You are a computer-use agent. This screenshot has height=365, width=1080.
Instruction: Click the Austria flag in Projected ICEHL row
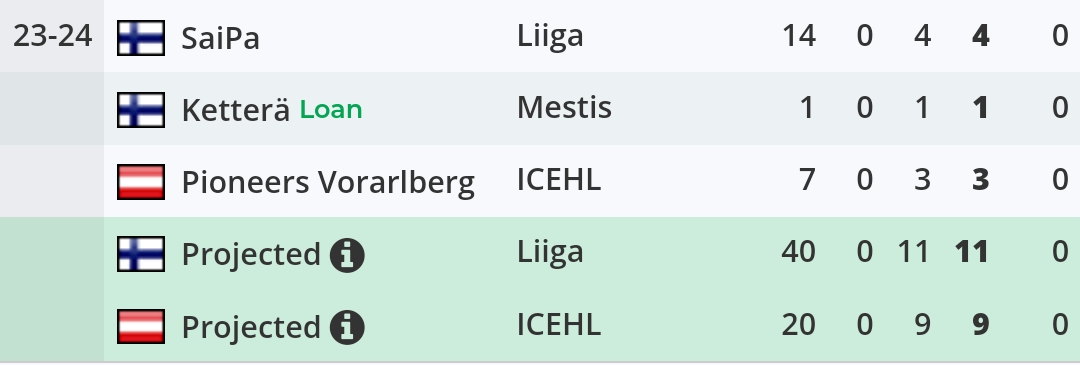[x=141, y=326]
